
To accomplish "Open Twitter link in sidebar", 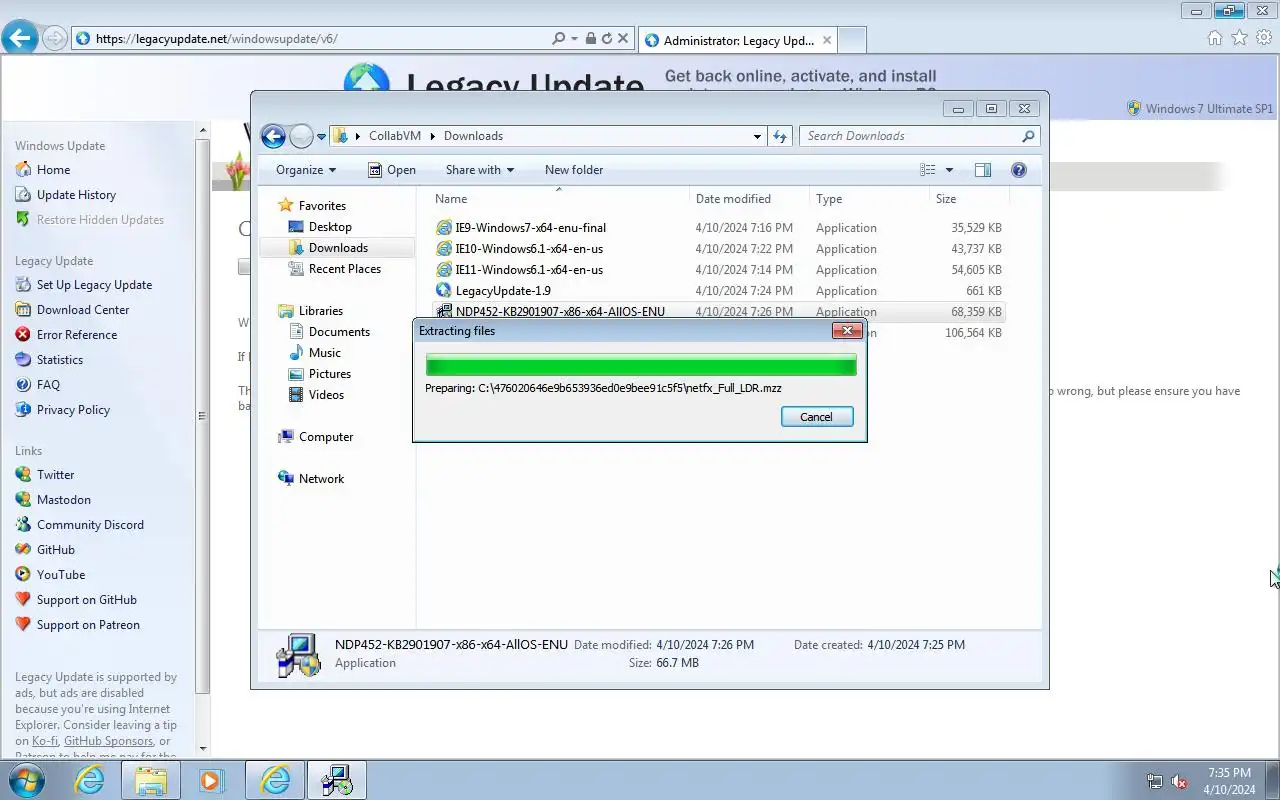I will (55, 475).
